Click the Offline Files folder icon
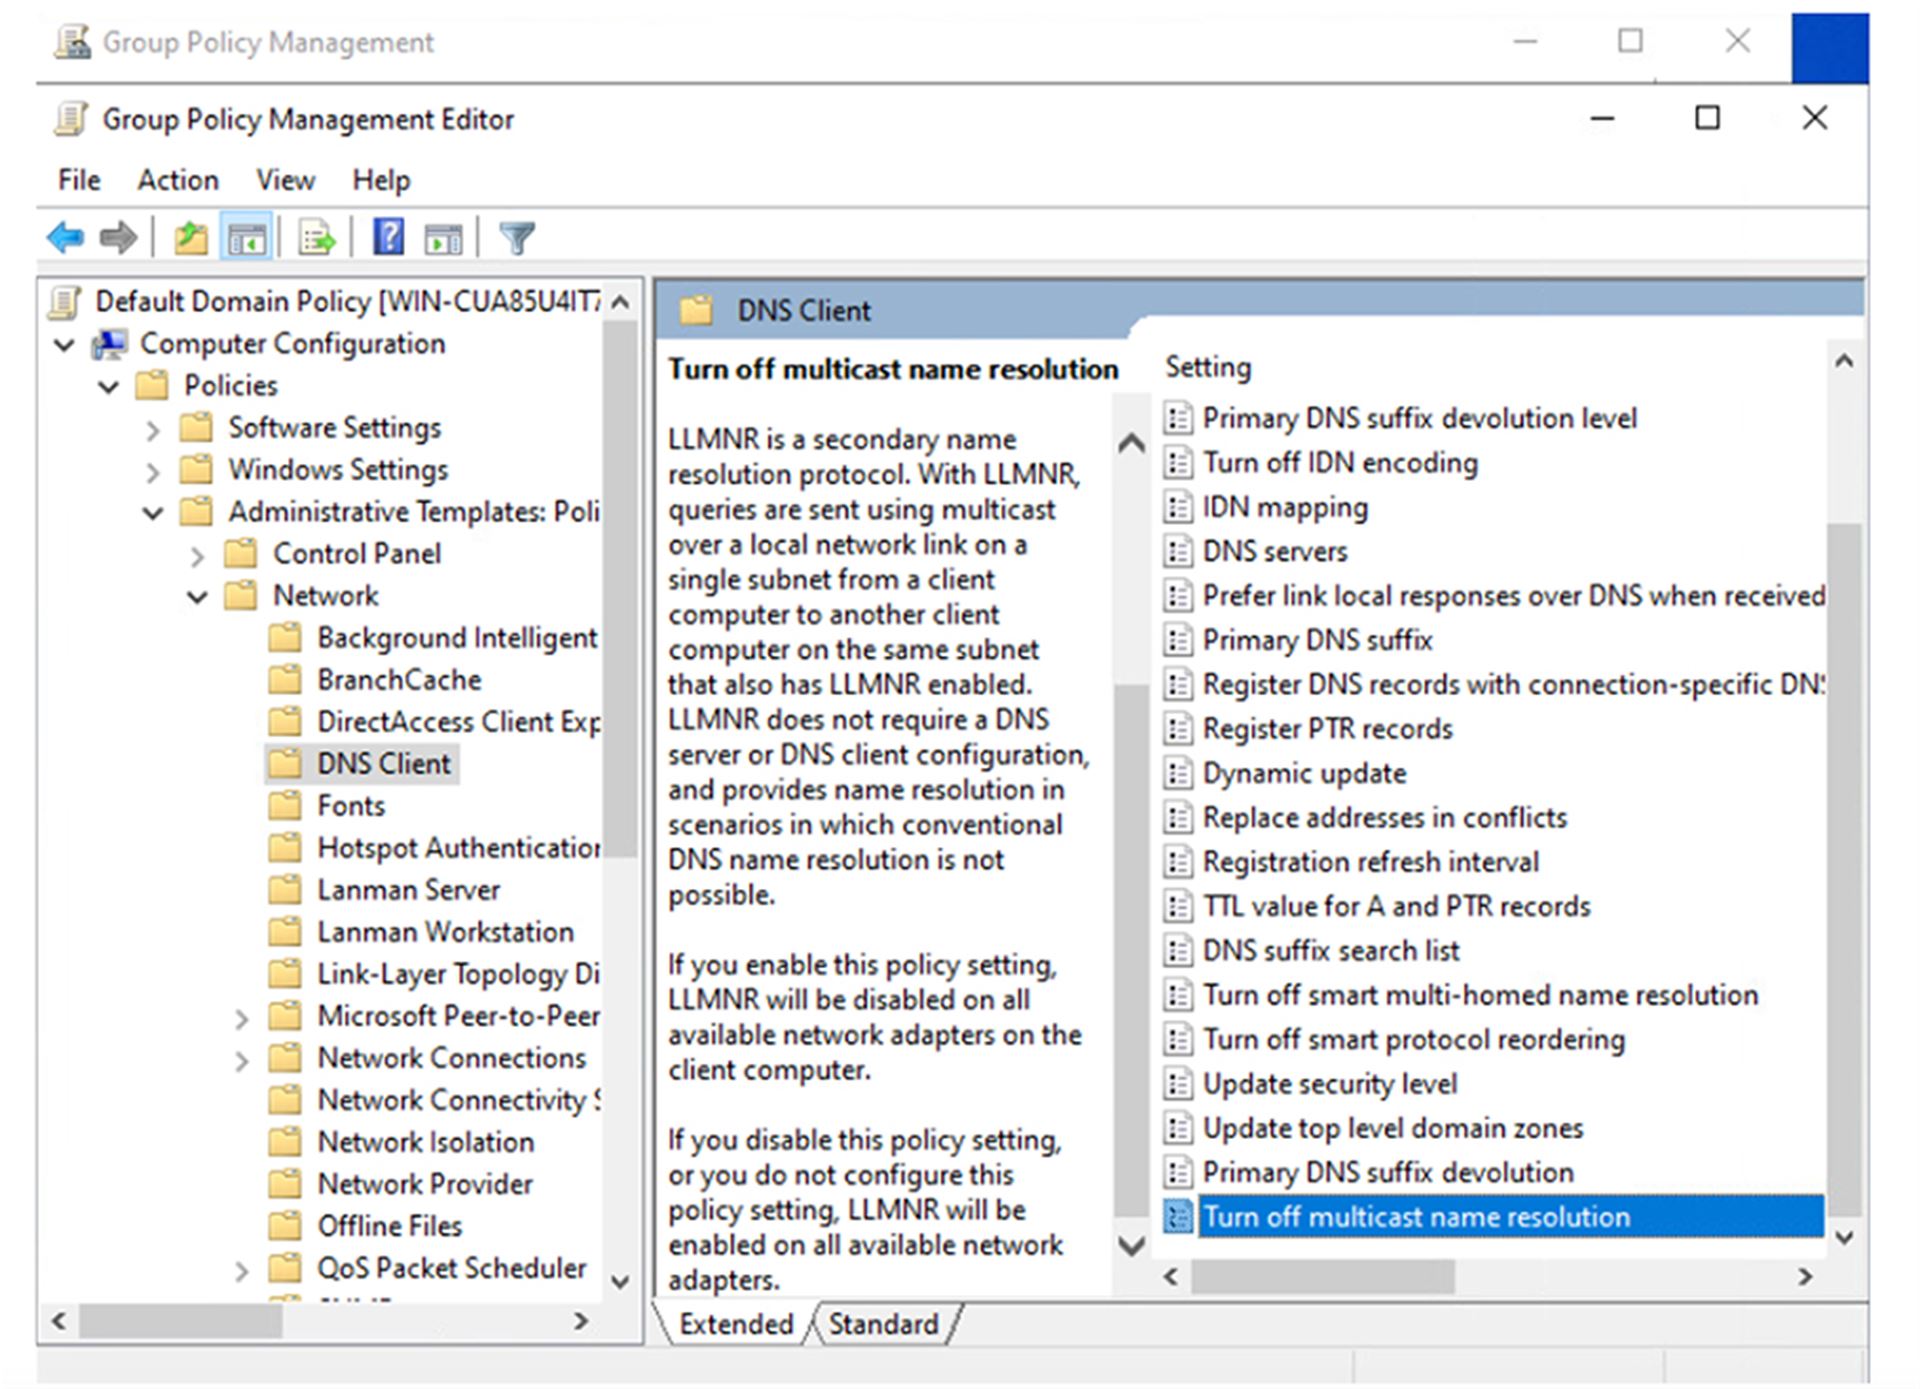This screenshot has width=1920, height=1389. [285, 1226]
